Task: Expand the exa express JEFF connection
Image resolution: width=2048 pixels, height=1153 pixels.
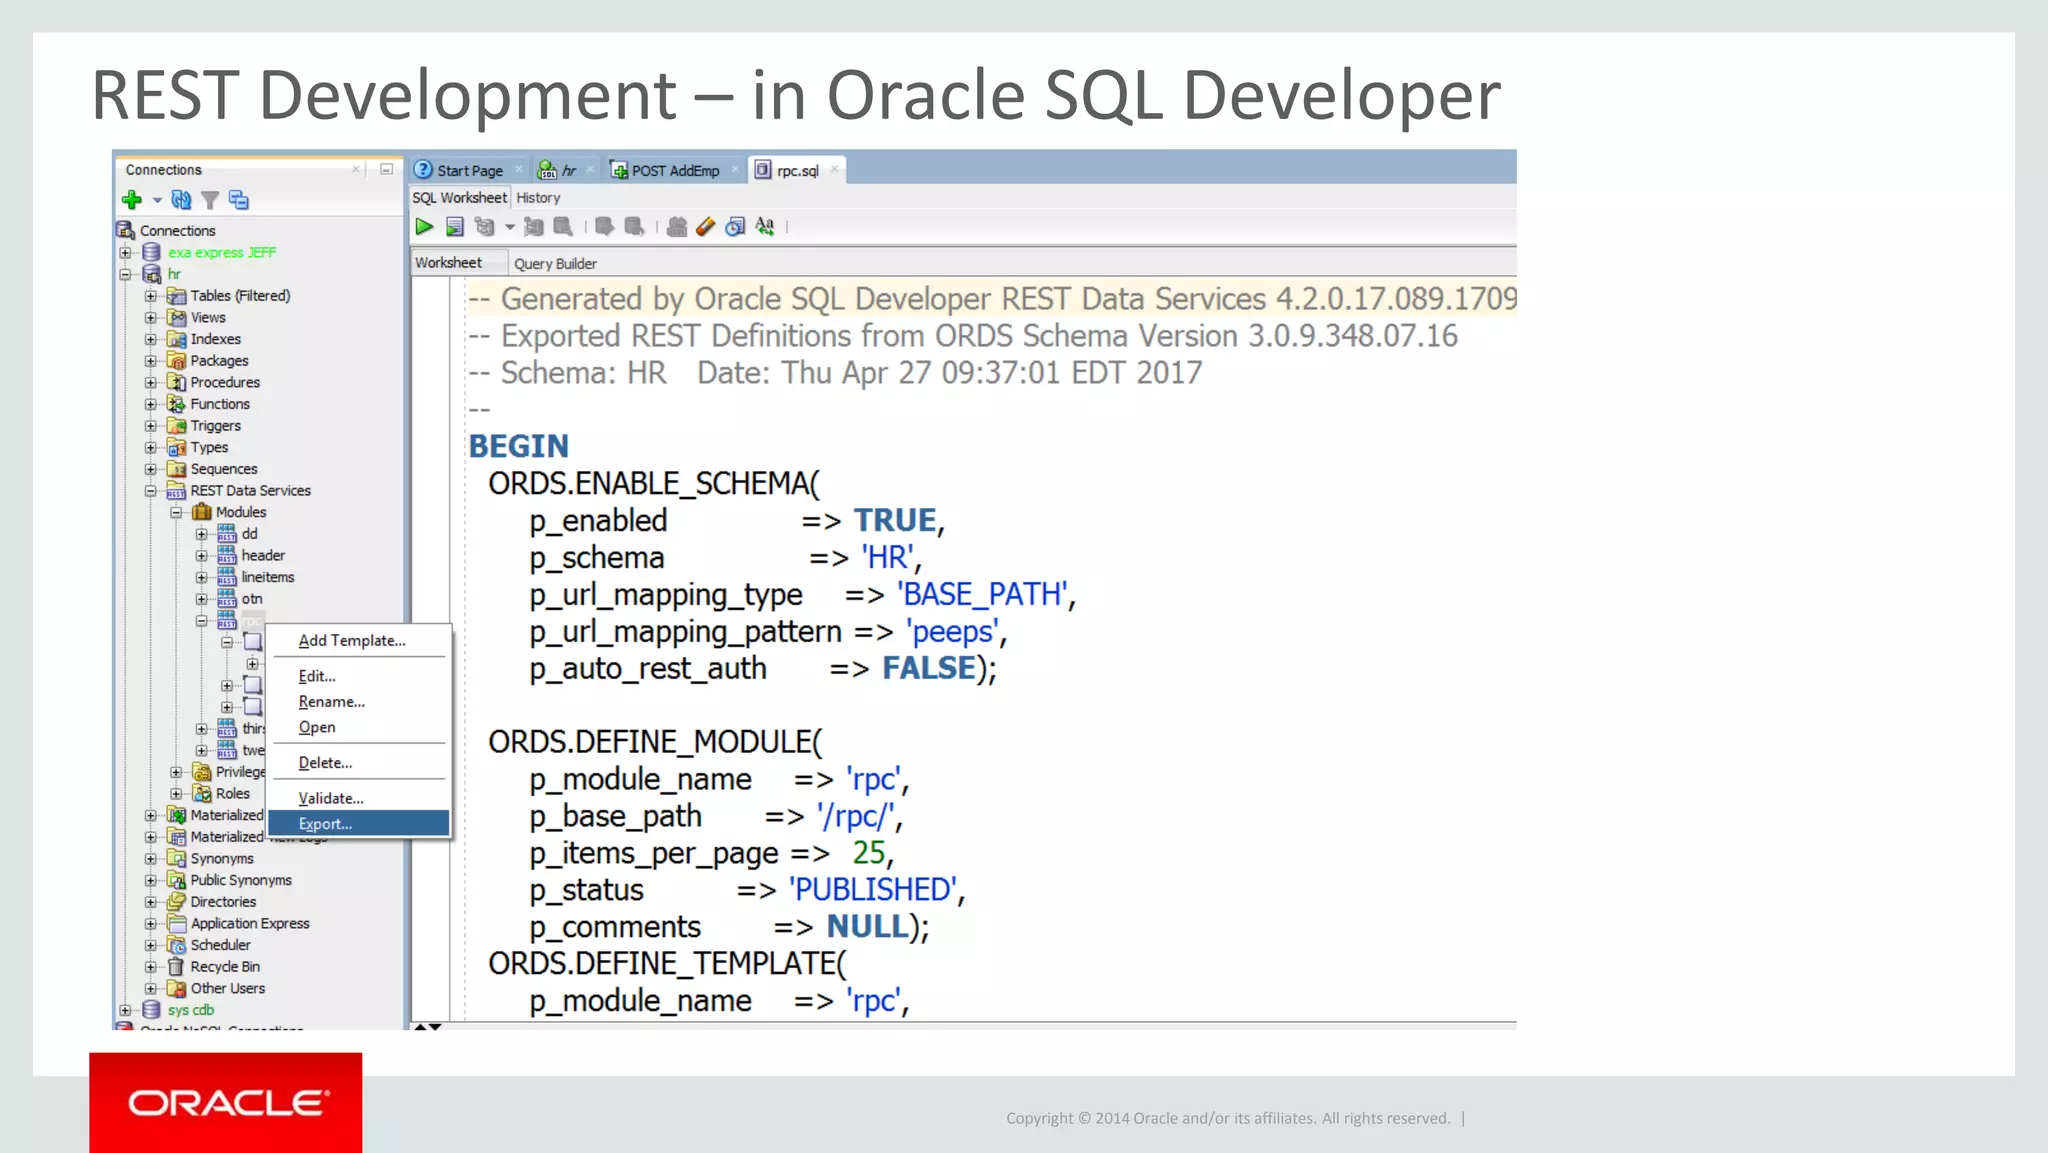Action: point(125,253)
